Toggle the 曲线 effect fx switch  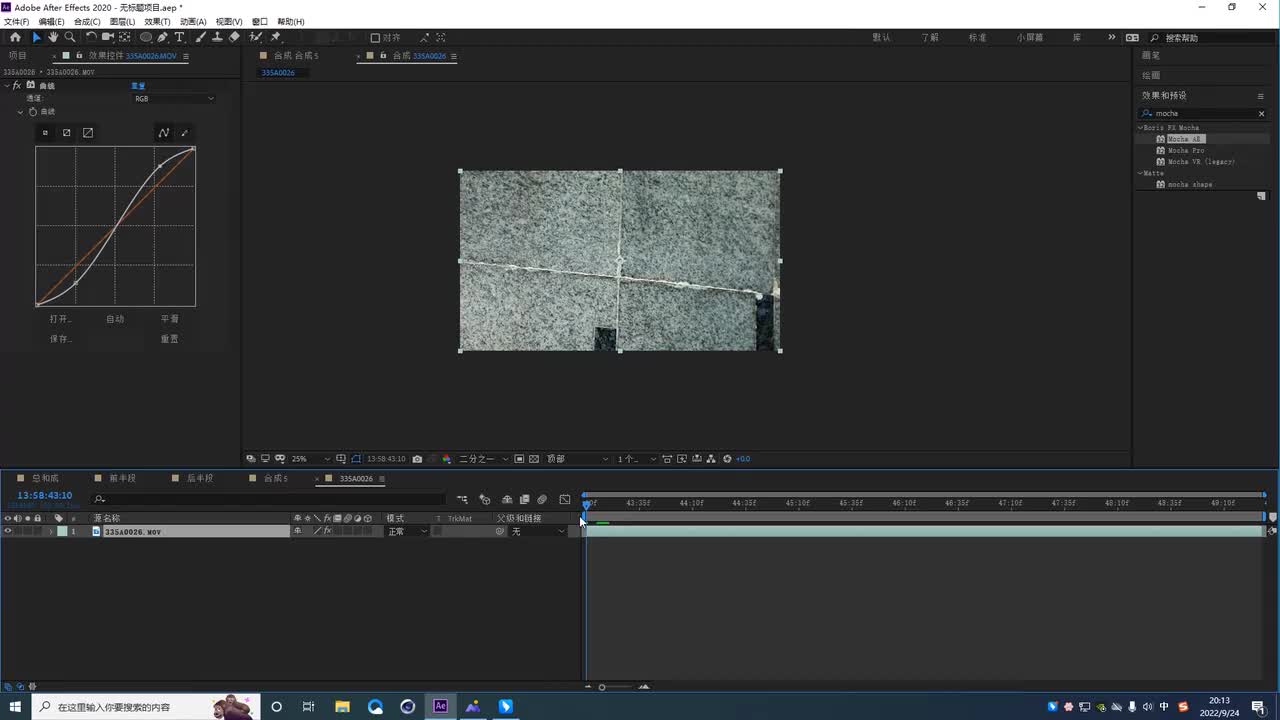18,86
